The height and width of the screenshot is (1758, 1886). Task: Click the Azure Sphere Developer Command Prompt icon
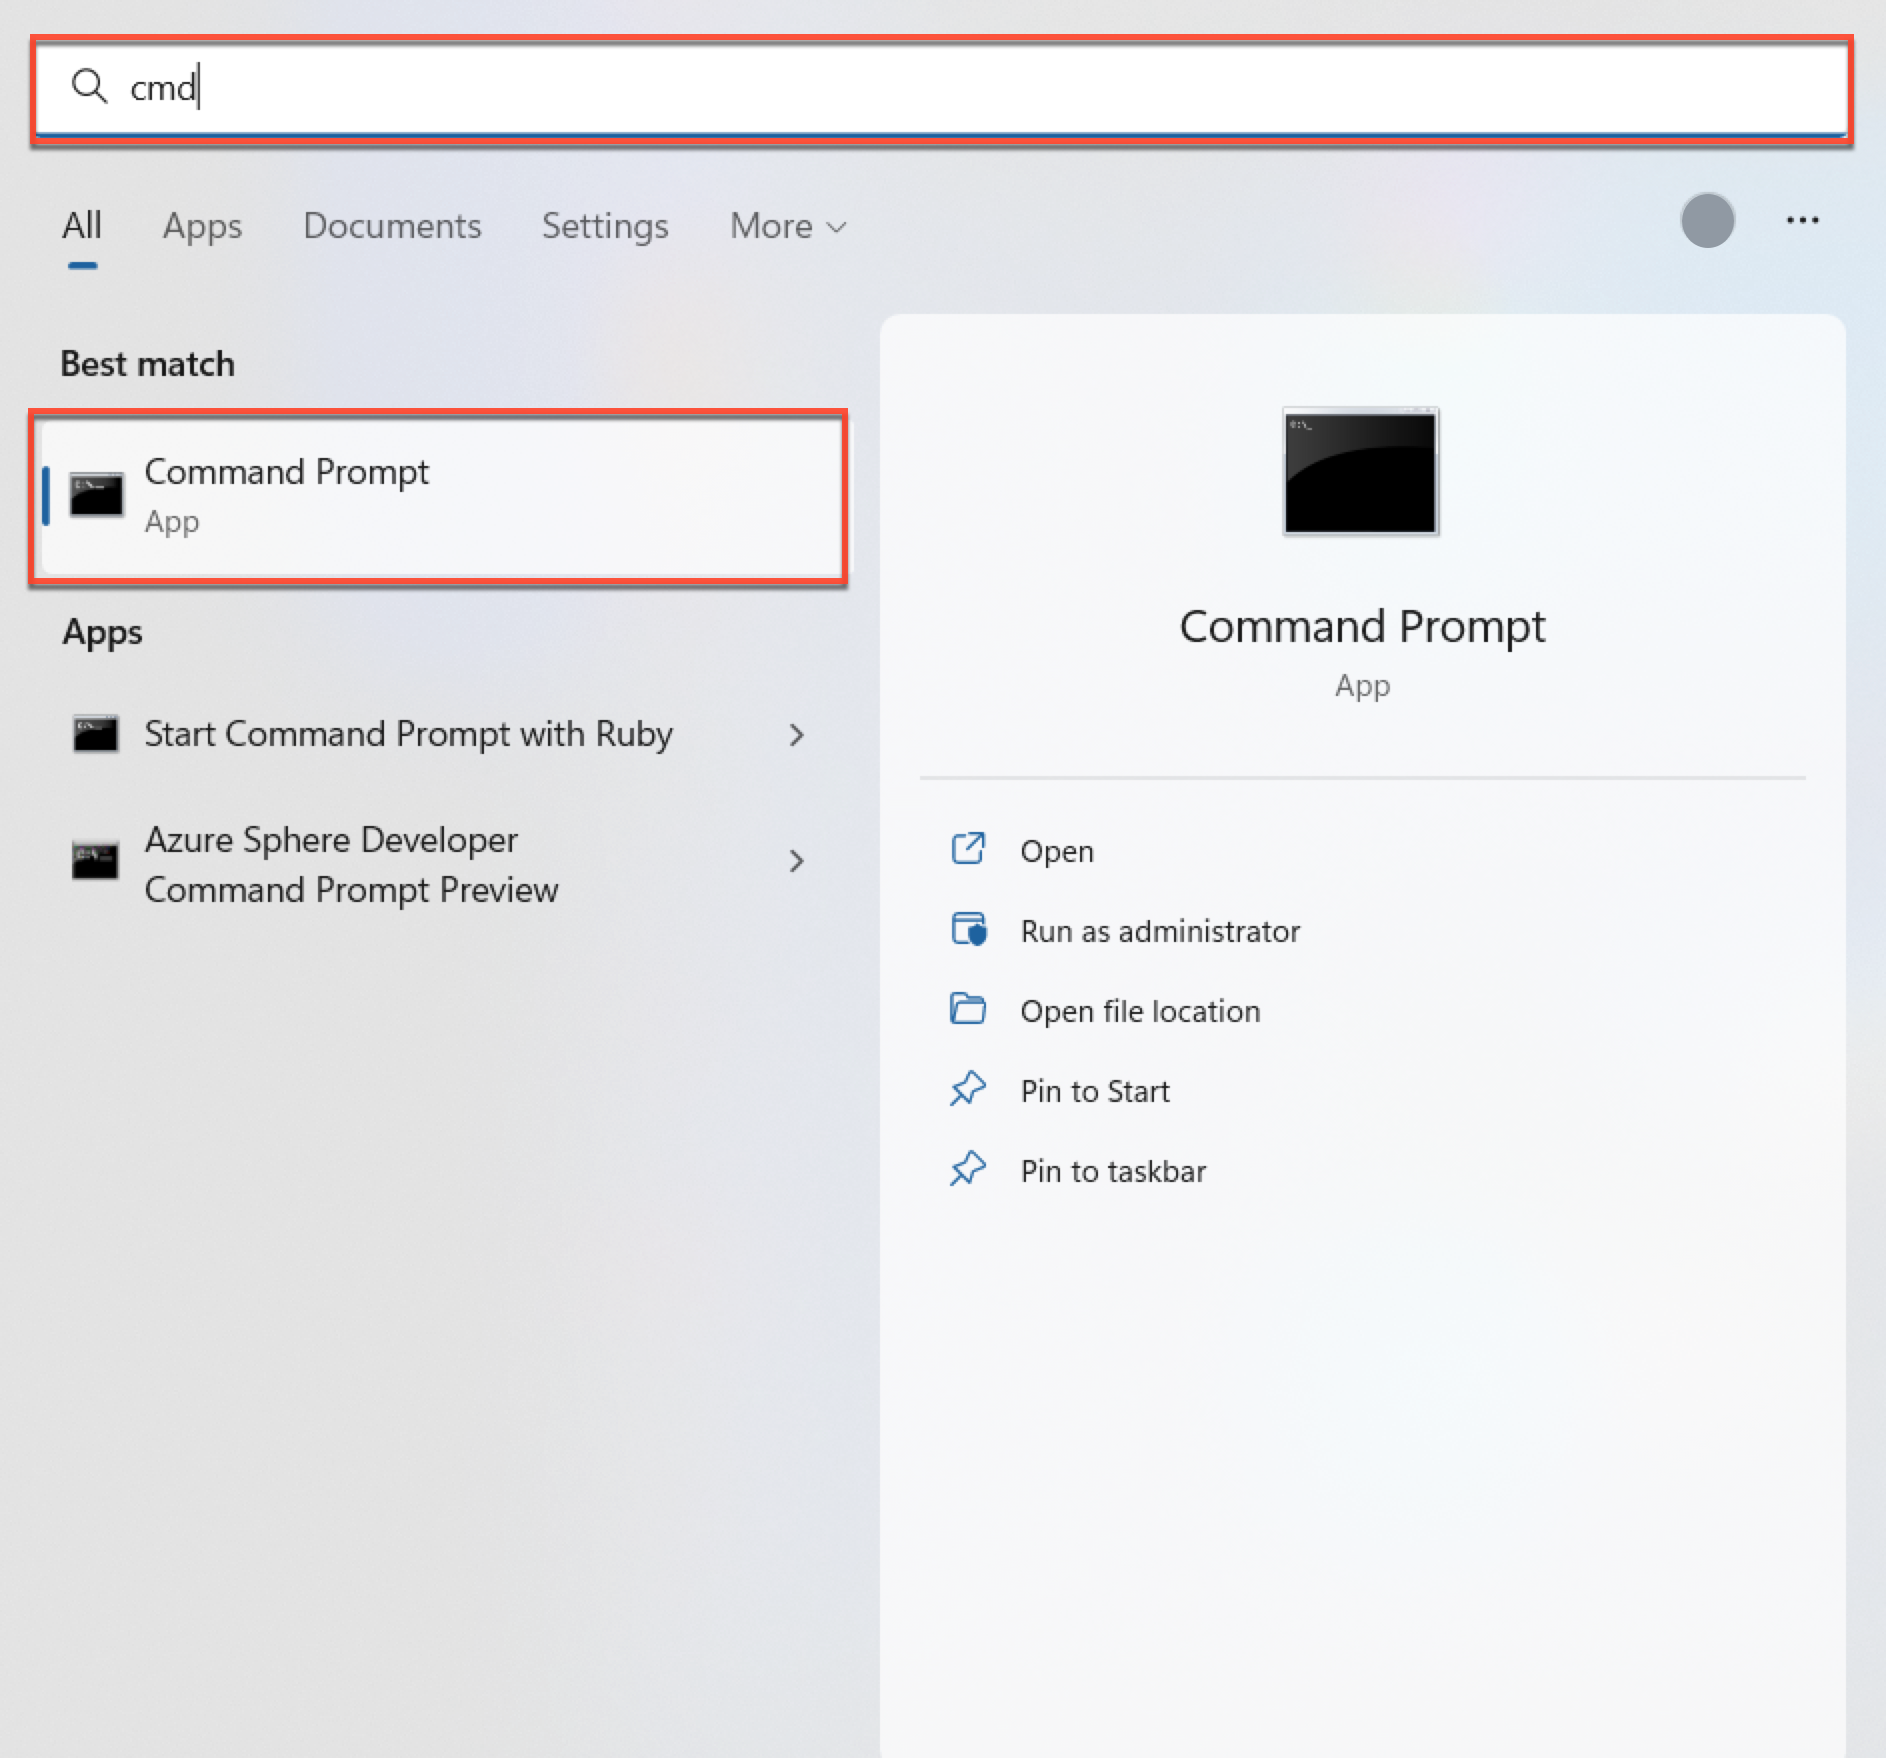click(95, 860)
